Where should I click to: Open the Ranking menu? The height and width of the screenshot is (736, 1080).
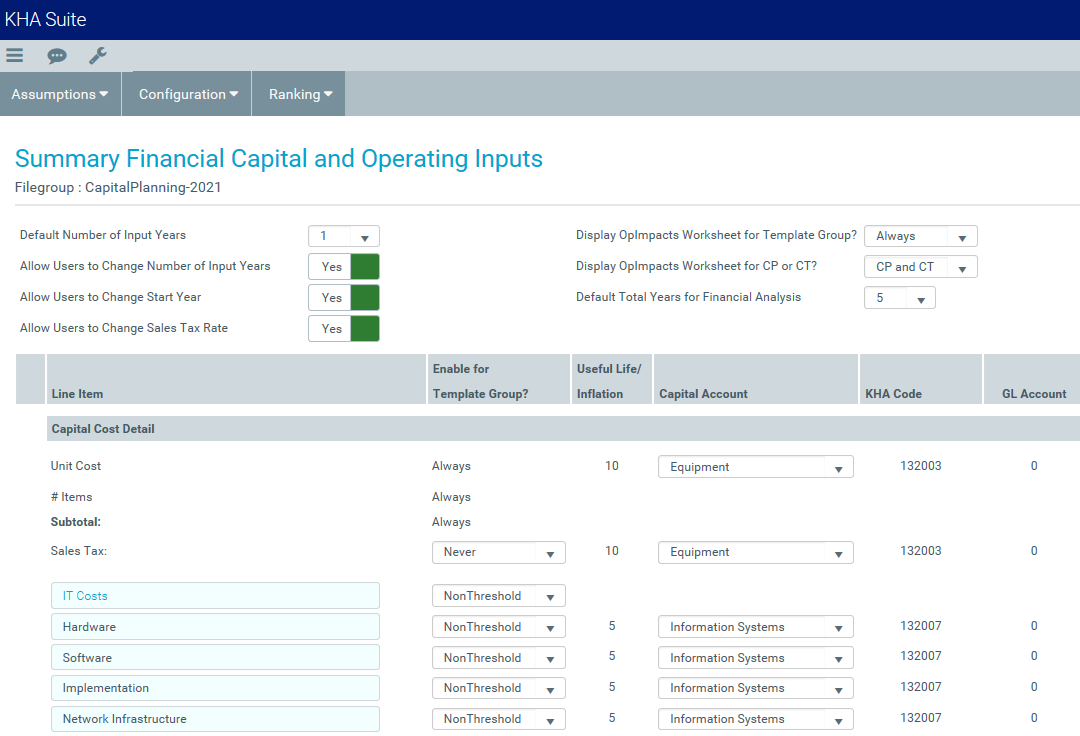[300, 94]
